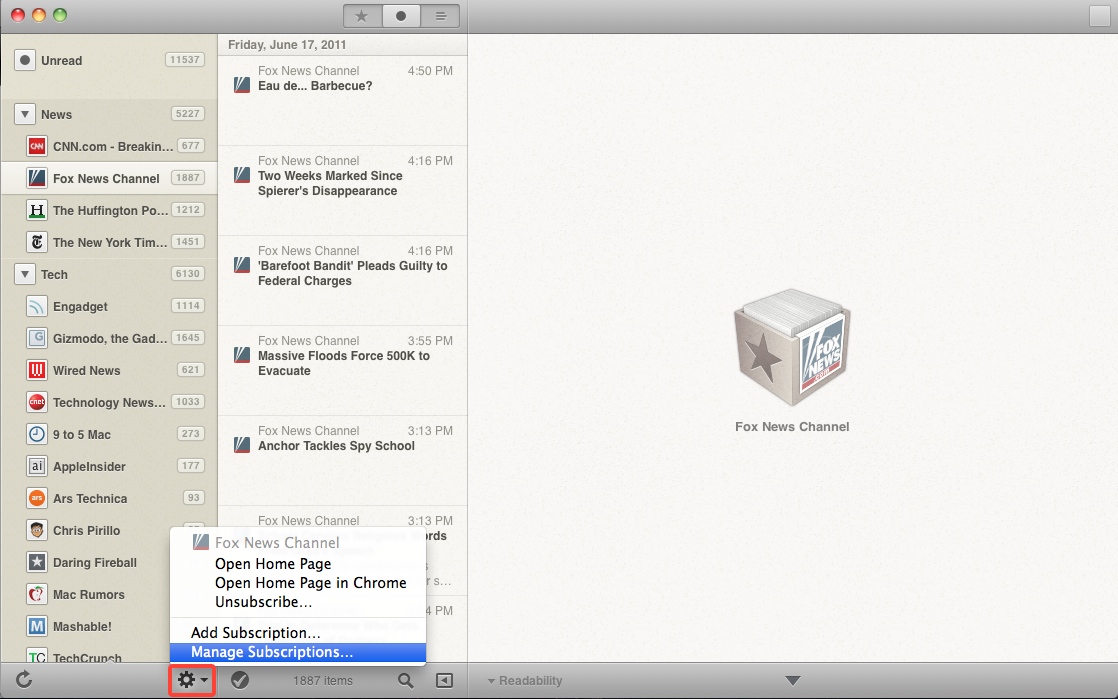
Task: Open the gear actions menu
Action: (192, 680)
